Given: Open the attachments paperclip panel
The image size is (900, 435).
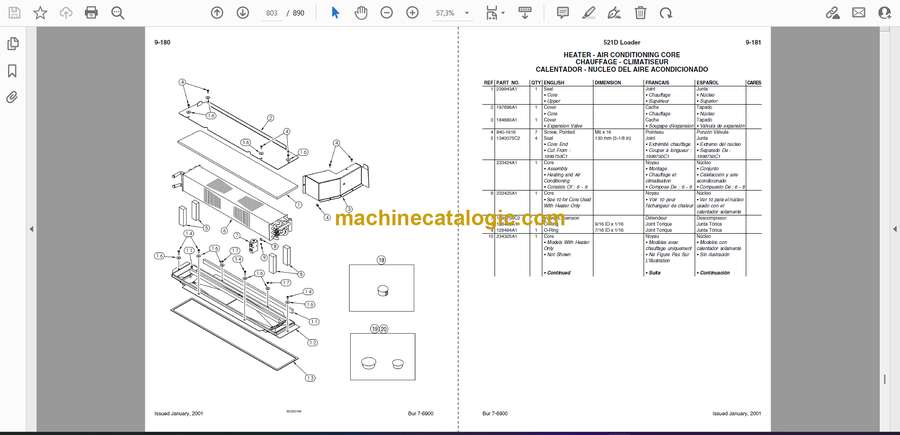Looking at the screenshot, I should pos(12,97).
